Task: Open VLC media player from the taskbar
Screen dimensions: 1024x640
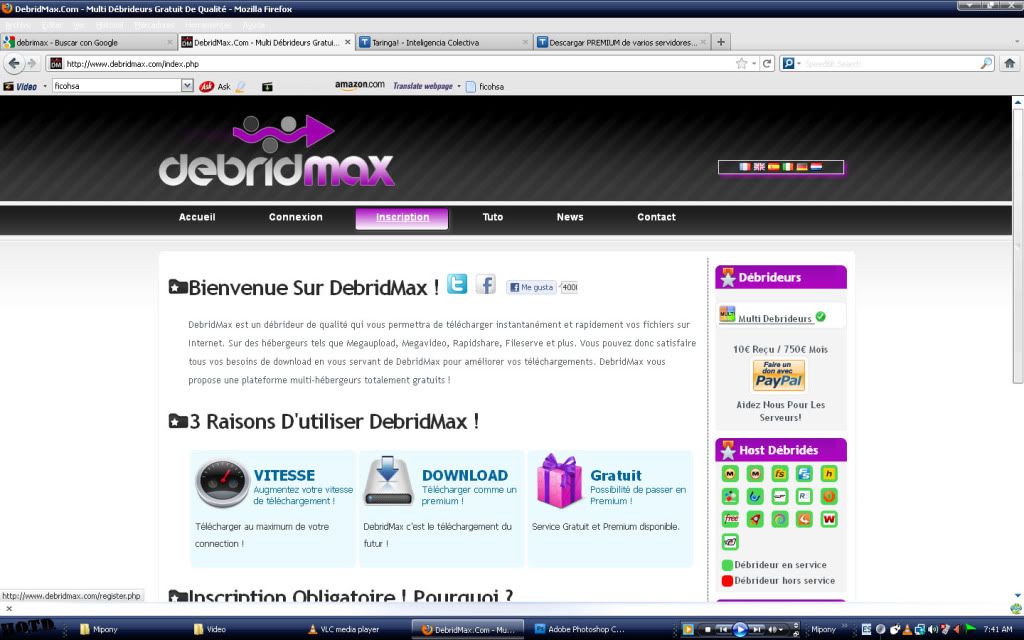Action: tap(353, 630)
